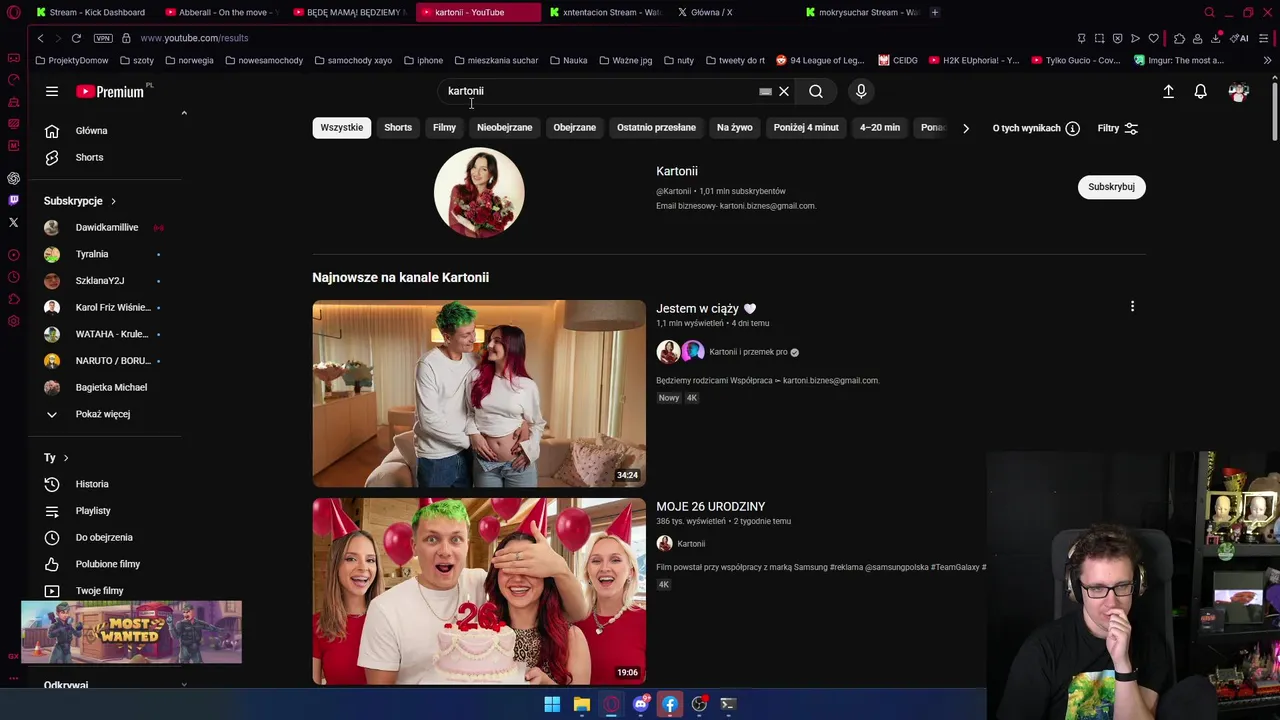Image resolution: width=1280 pixels, height=720 pixels.
Task: Select the Nieobejrzane filter chip
Action: (504, 128)
